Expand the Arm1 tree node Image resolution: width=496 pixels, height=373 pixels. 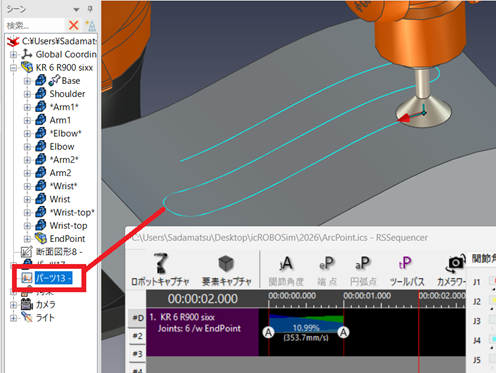click(x=27, y=120)
